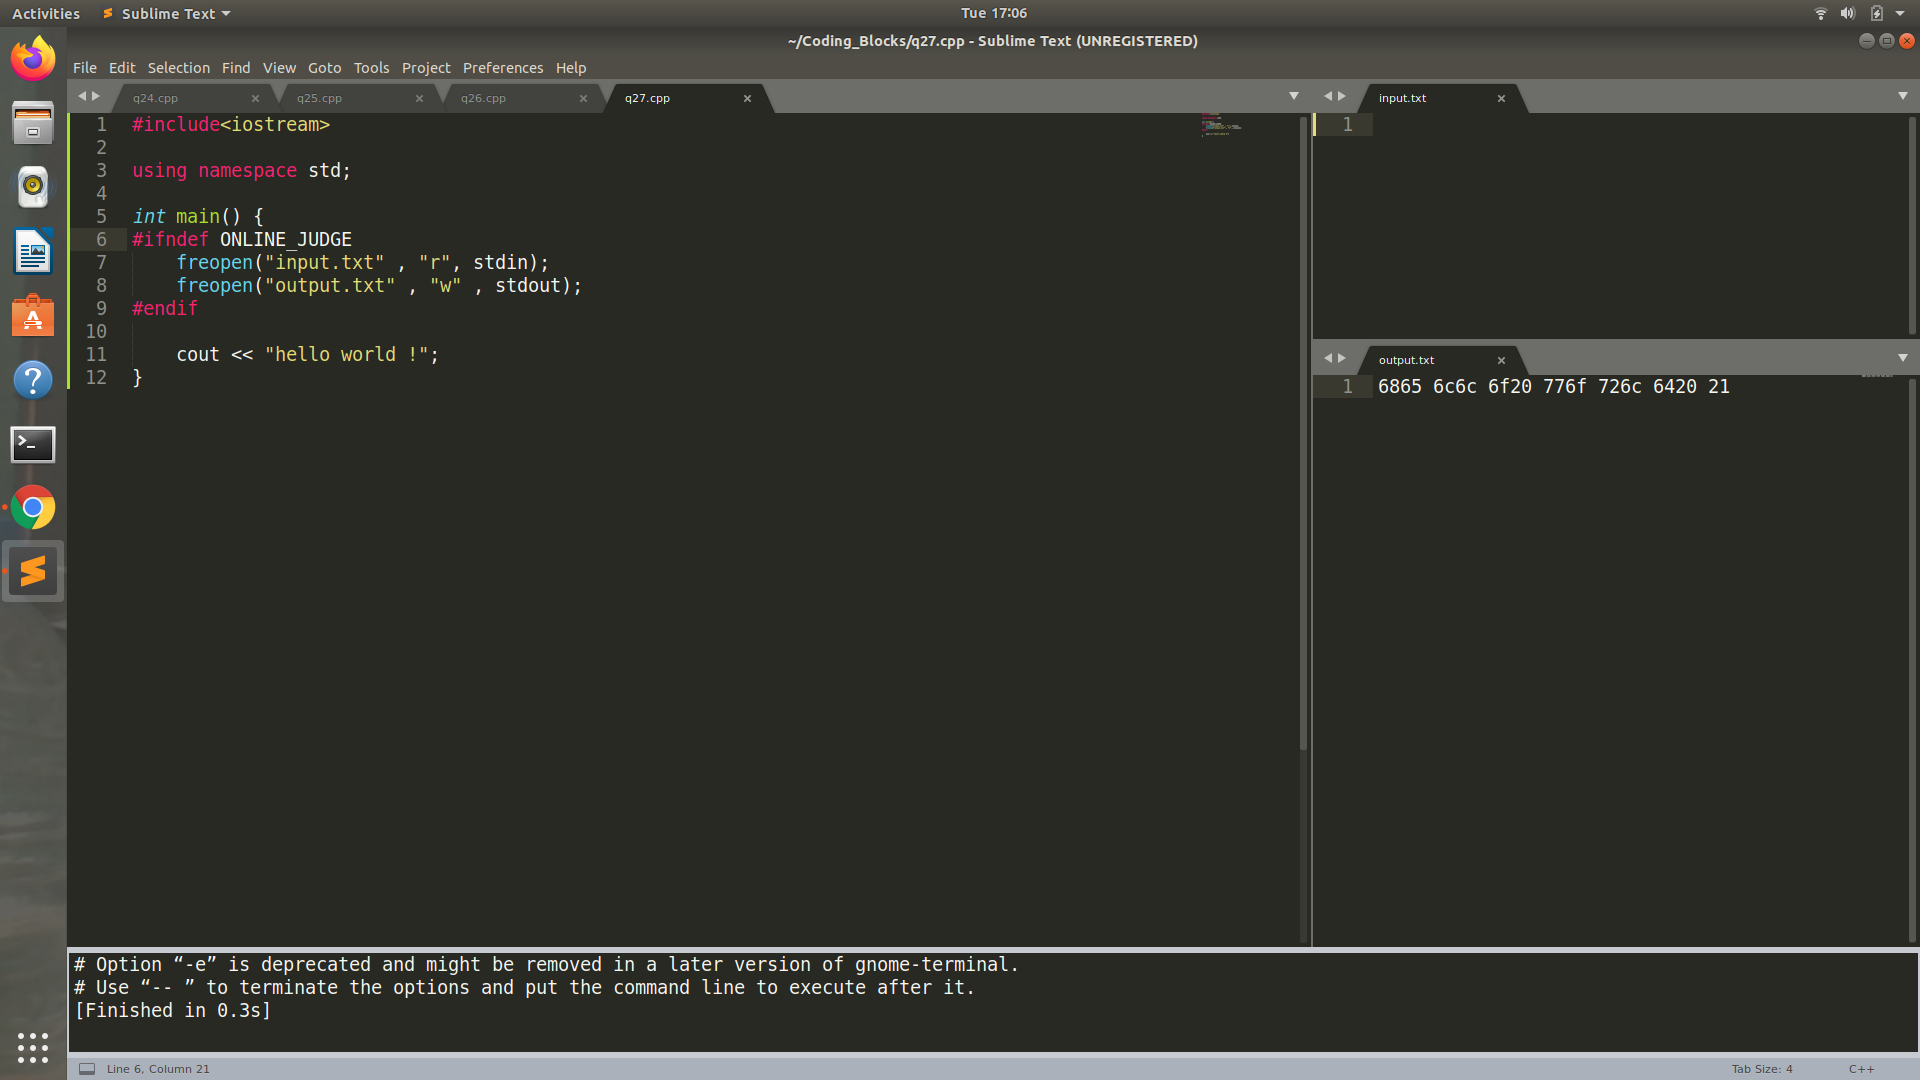Image resolution: width=1920 pixels, height=1080 pixels.
Task: Open the Selection menu
Action: (179, 68)
